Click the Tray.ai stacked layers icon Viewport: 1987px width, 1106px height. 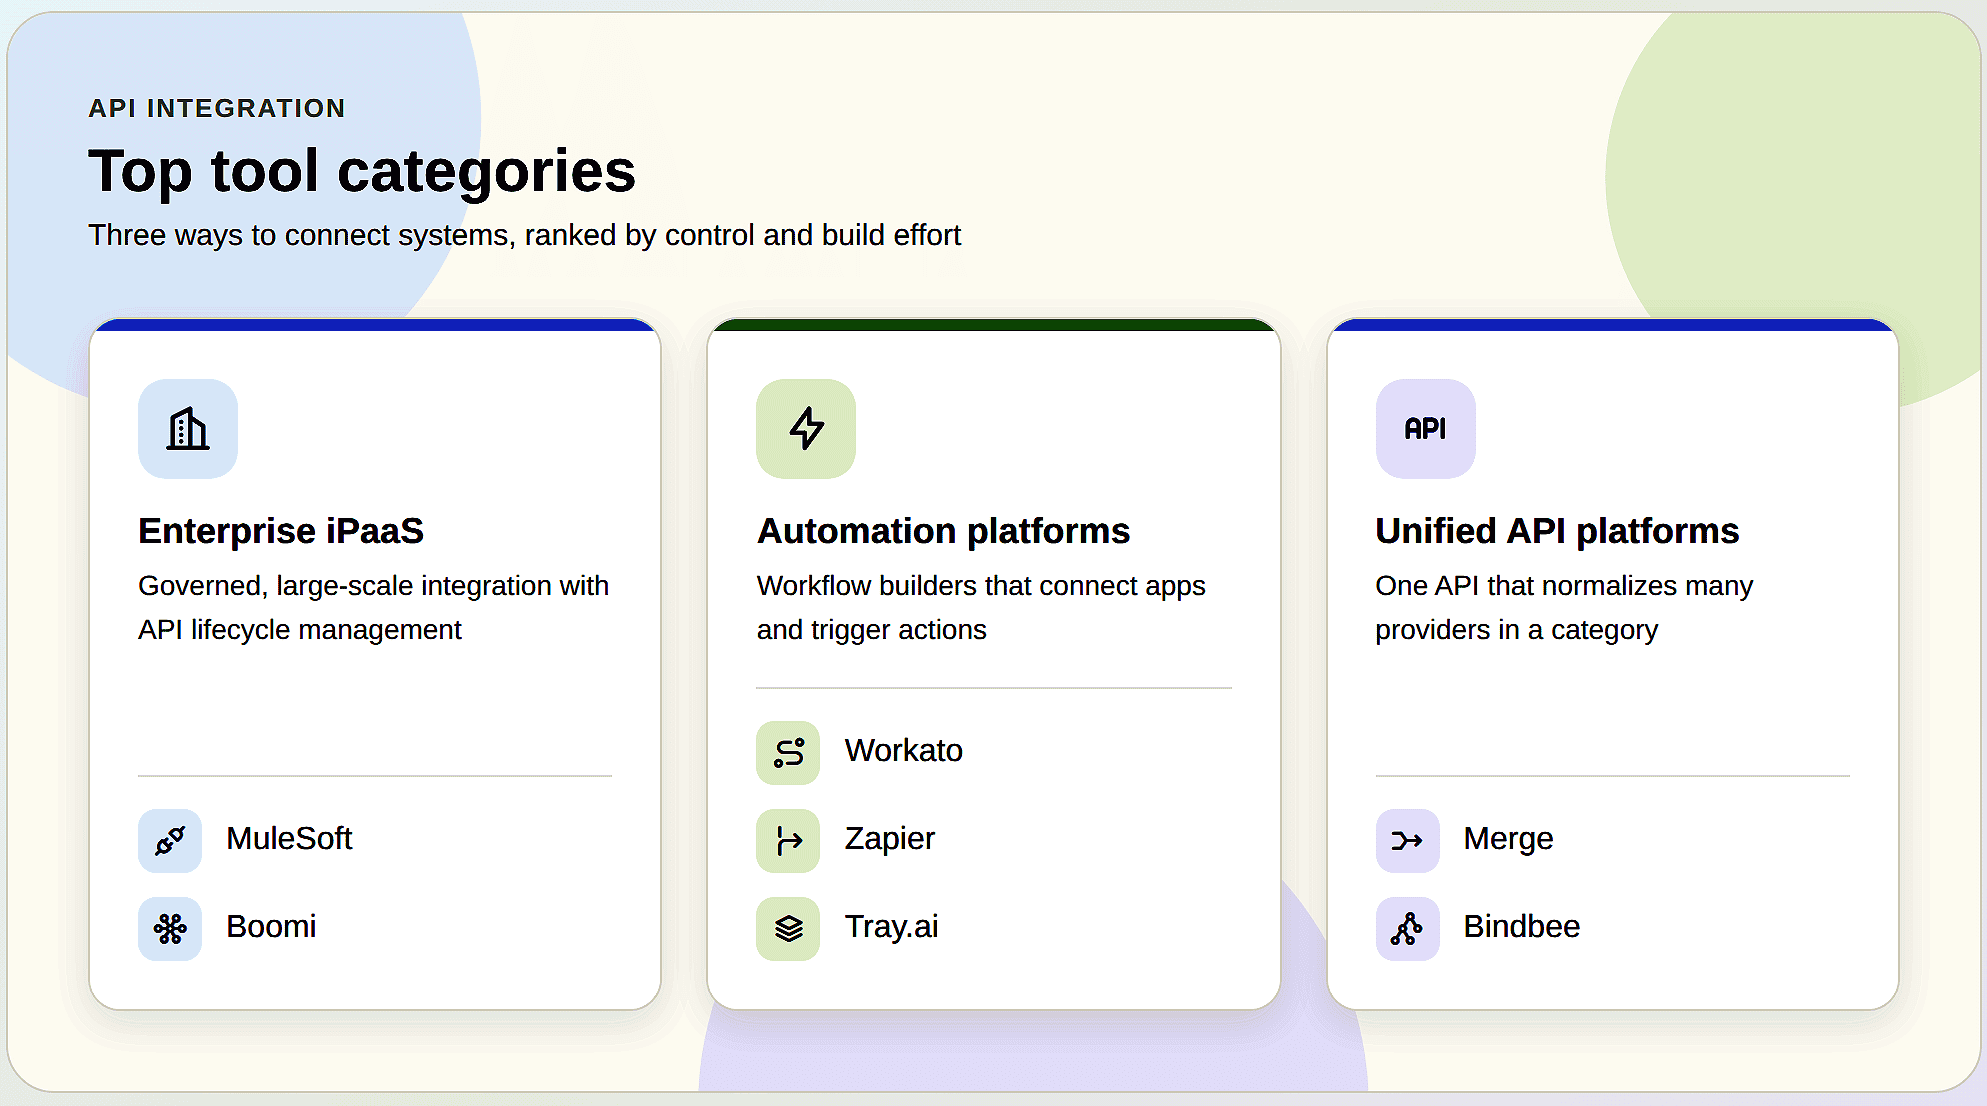tap(788, 929)
